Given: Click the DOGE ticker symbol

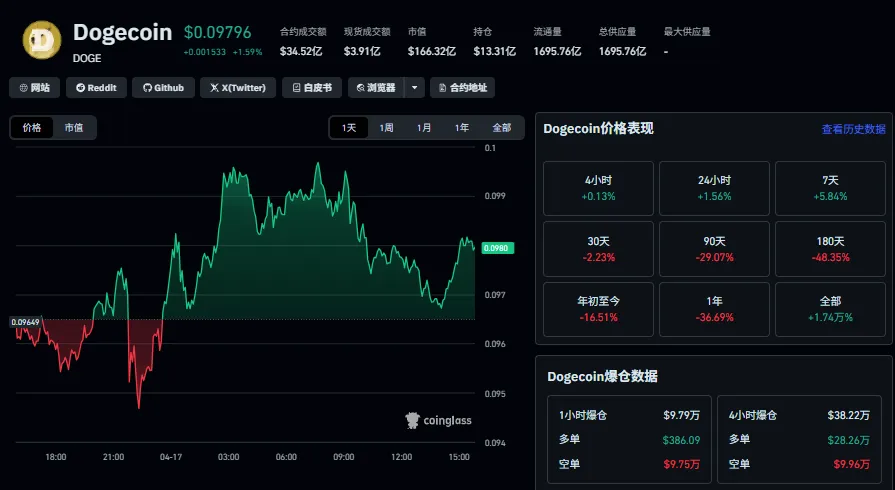Looking at the screenshot, I should (87, 58).
